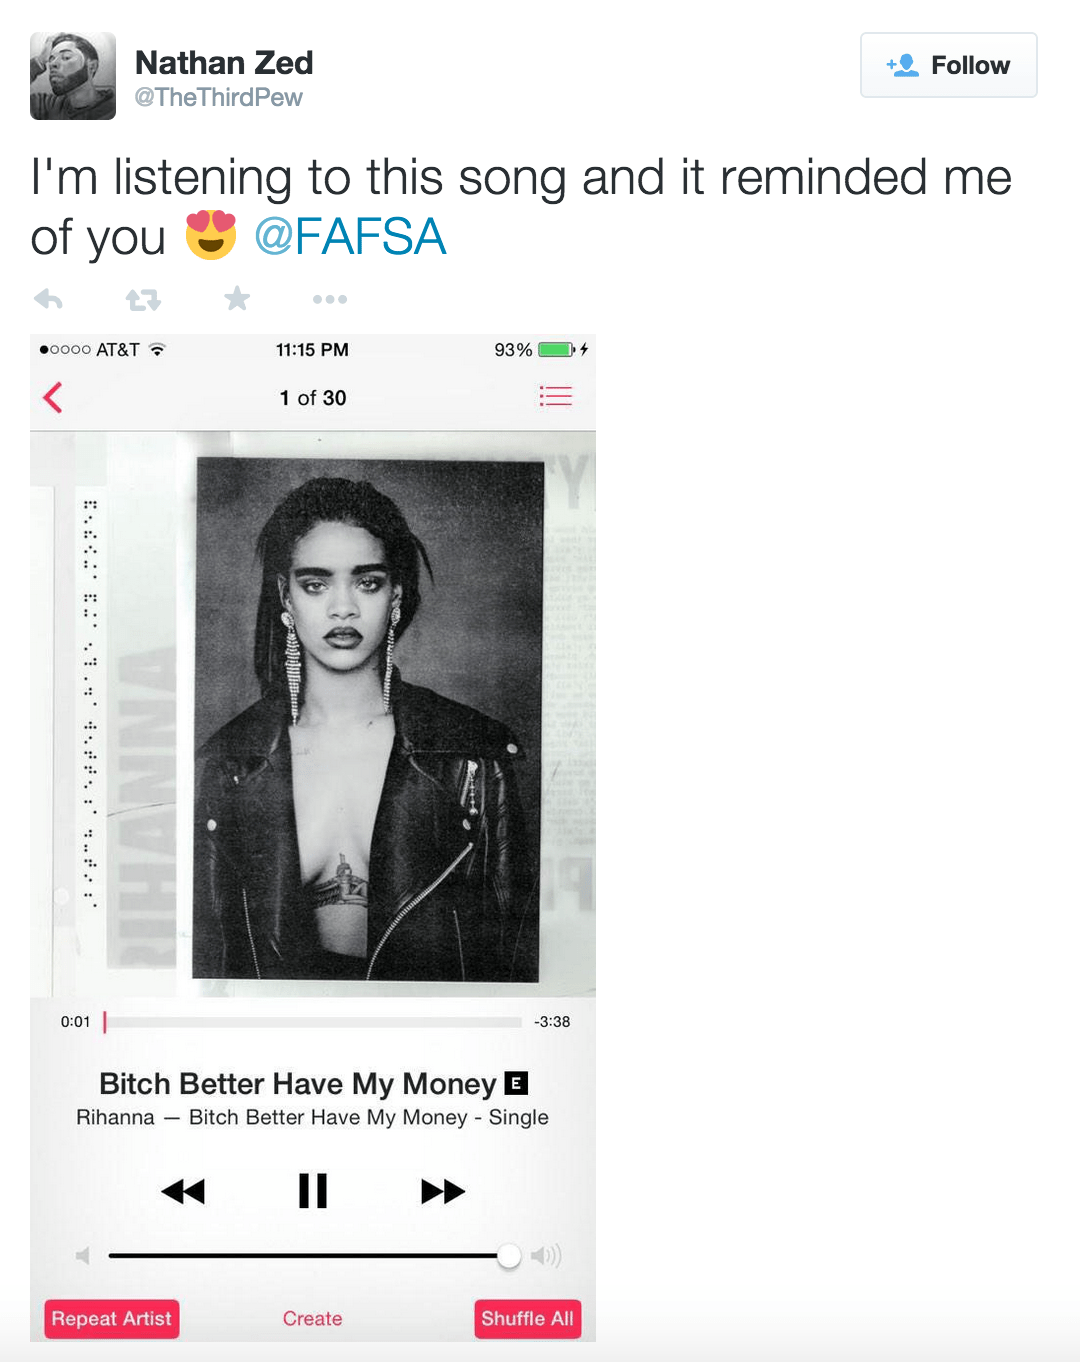The width and height of the screenshot is (1080, 1362).
Task: Toggle Shuffle All on
Action: pyautogui.click(x=527, y=1318)
